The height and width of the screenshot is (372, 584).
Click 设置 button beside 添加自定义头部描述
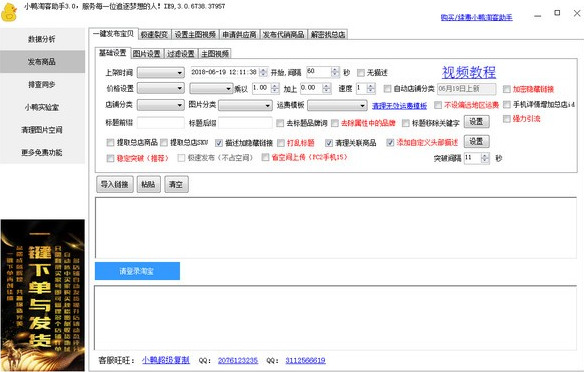476,142
